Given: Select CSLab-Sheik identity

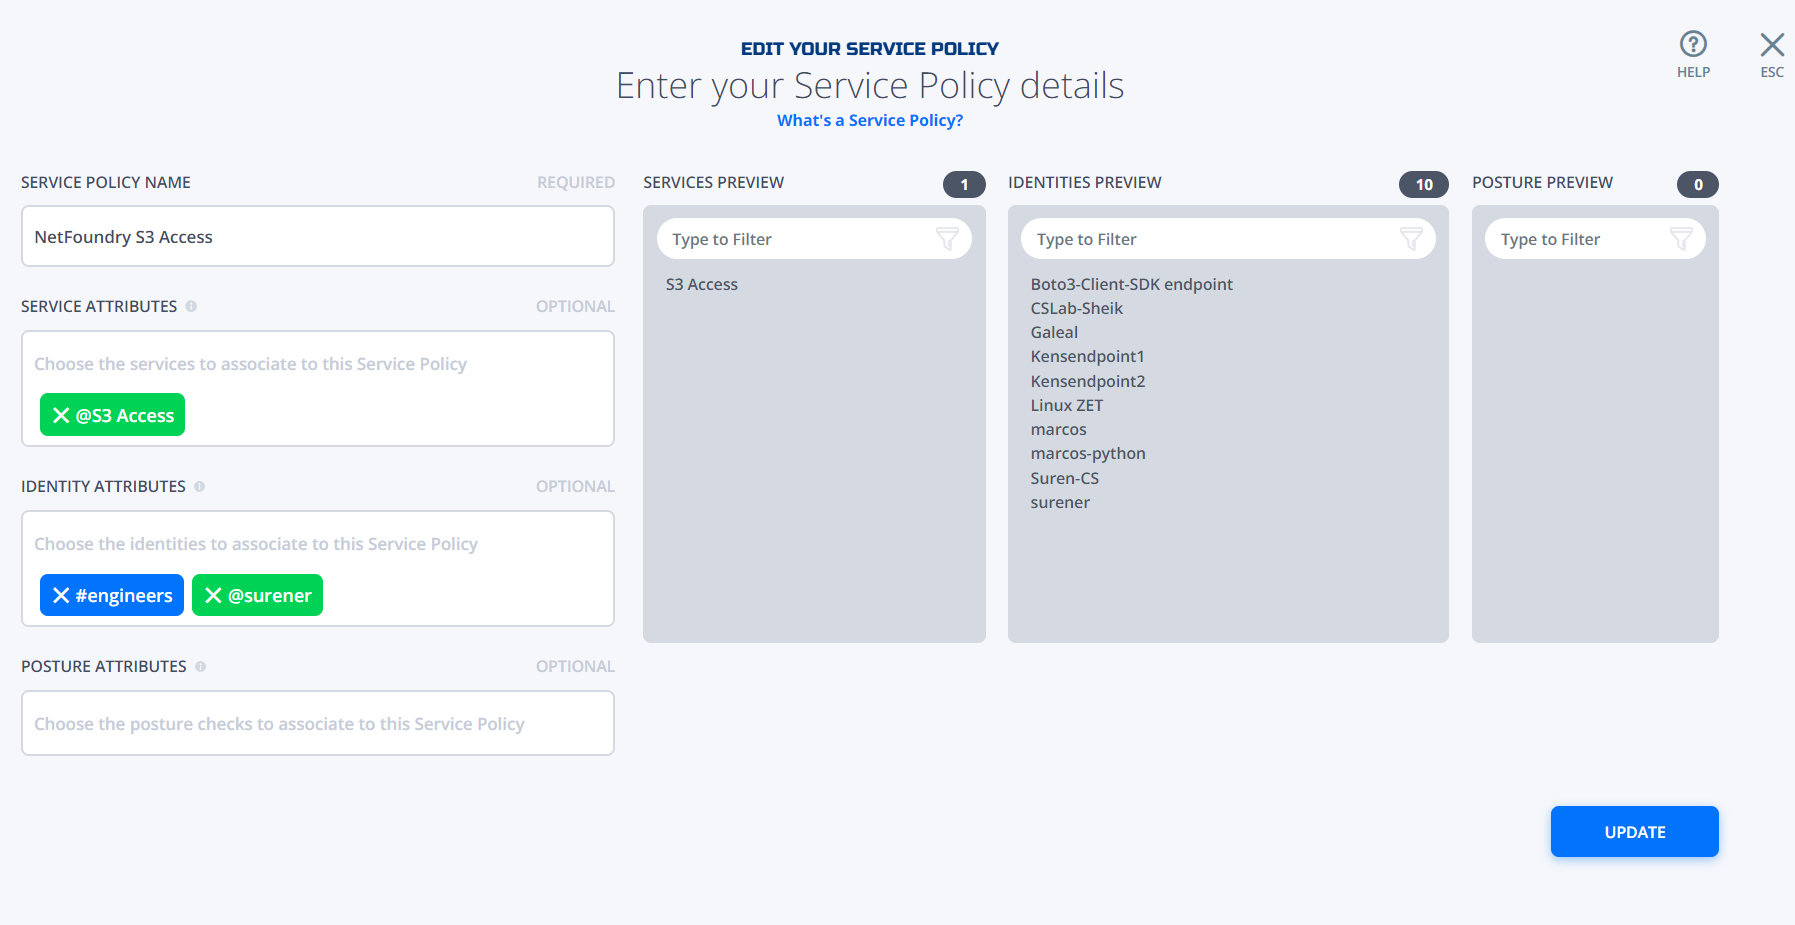Looking at the screenshot, I should tap(1077, 308).
